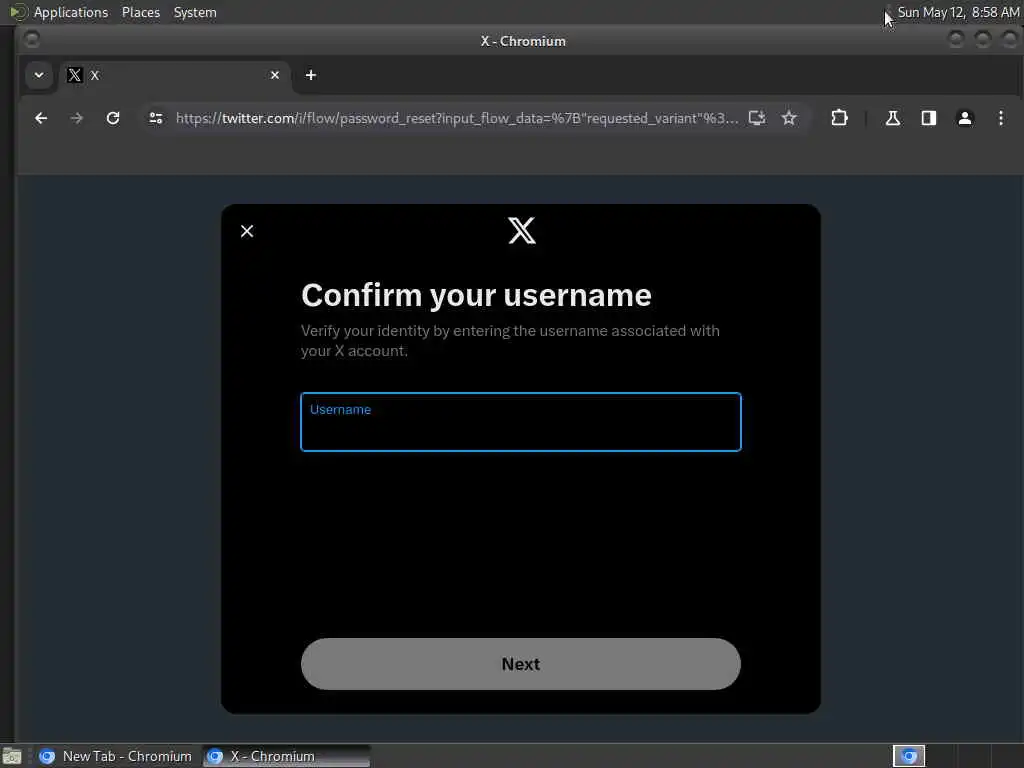Open the Chromium three-dot menu

pyautogui.click(x=1000, y=118)
